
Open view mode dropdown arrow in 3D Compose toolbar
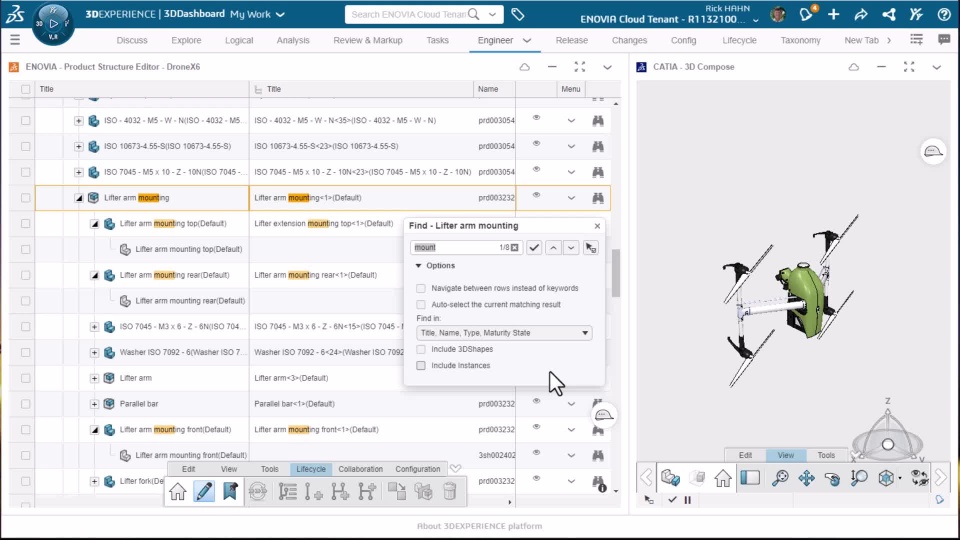[899, 478]
